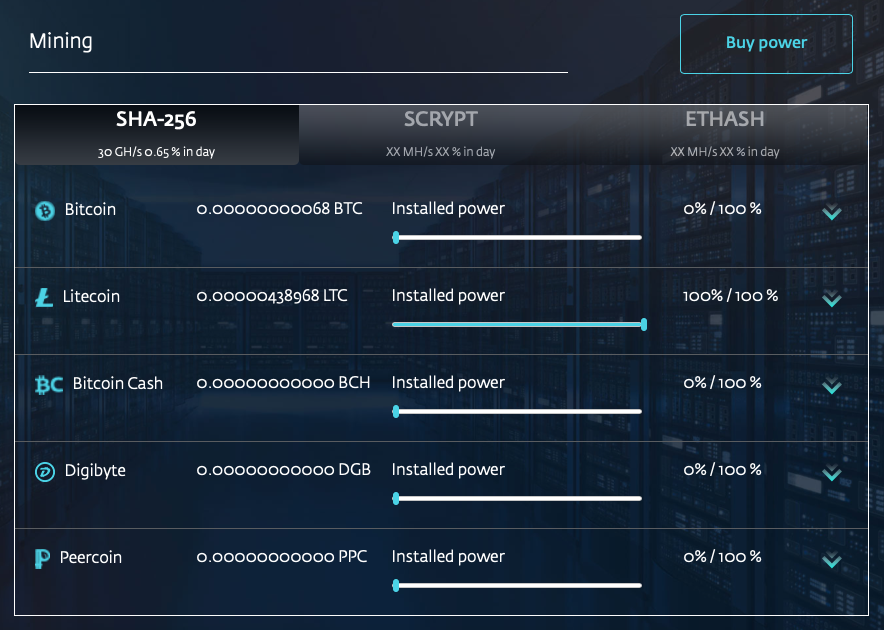Expand the Bitcoin row details
This screenshot has height=630, width=884.
pos(831,213)
